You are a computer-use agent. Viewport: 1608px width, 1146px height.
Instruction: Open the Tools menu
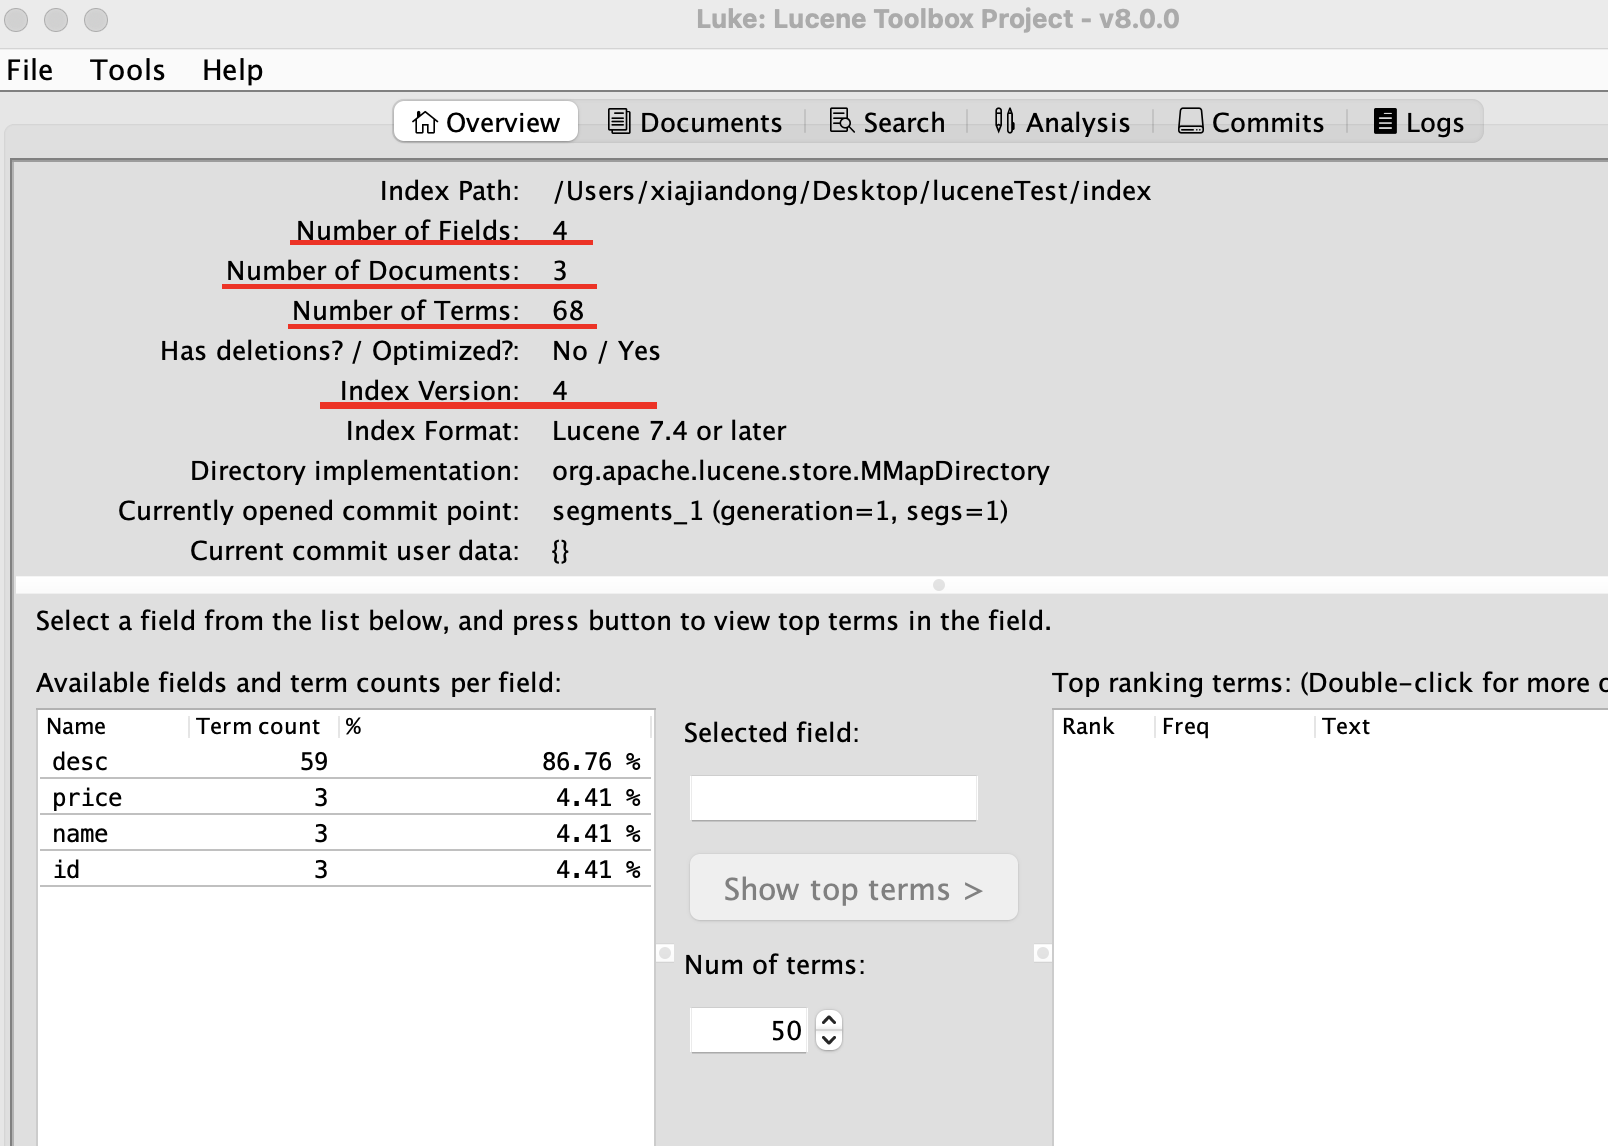pos(127,70)
